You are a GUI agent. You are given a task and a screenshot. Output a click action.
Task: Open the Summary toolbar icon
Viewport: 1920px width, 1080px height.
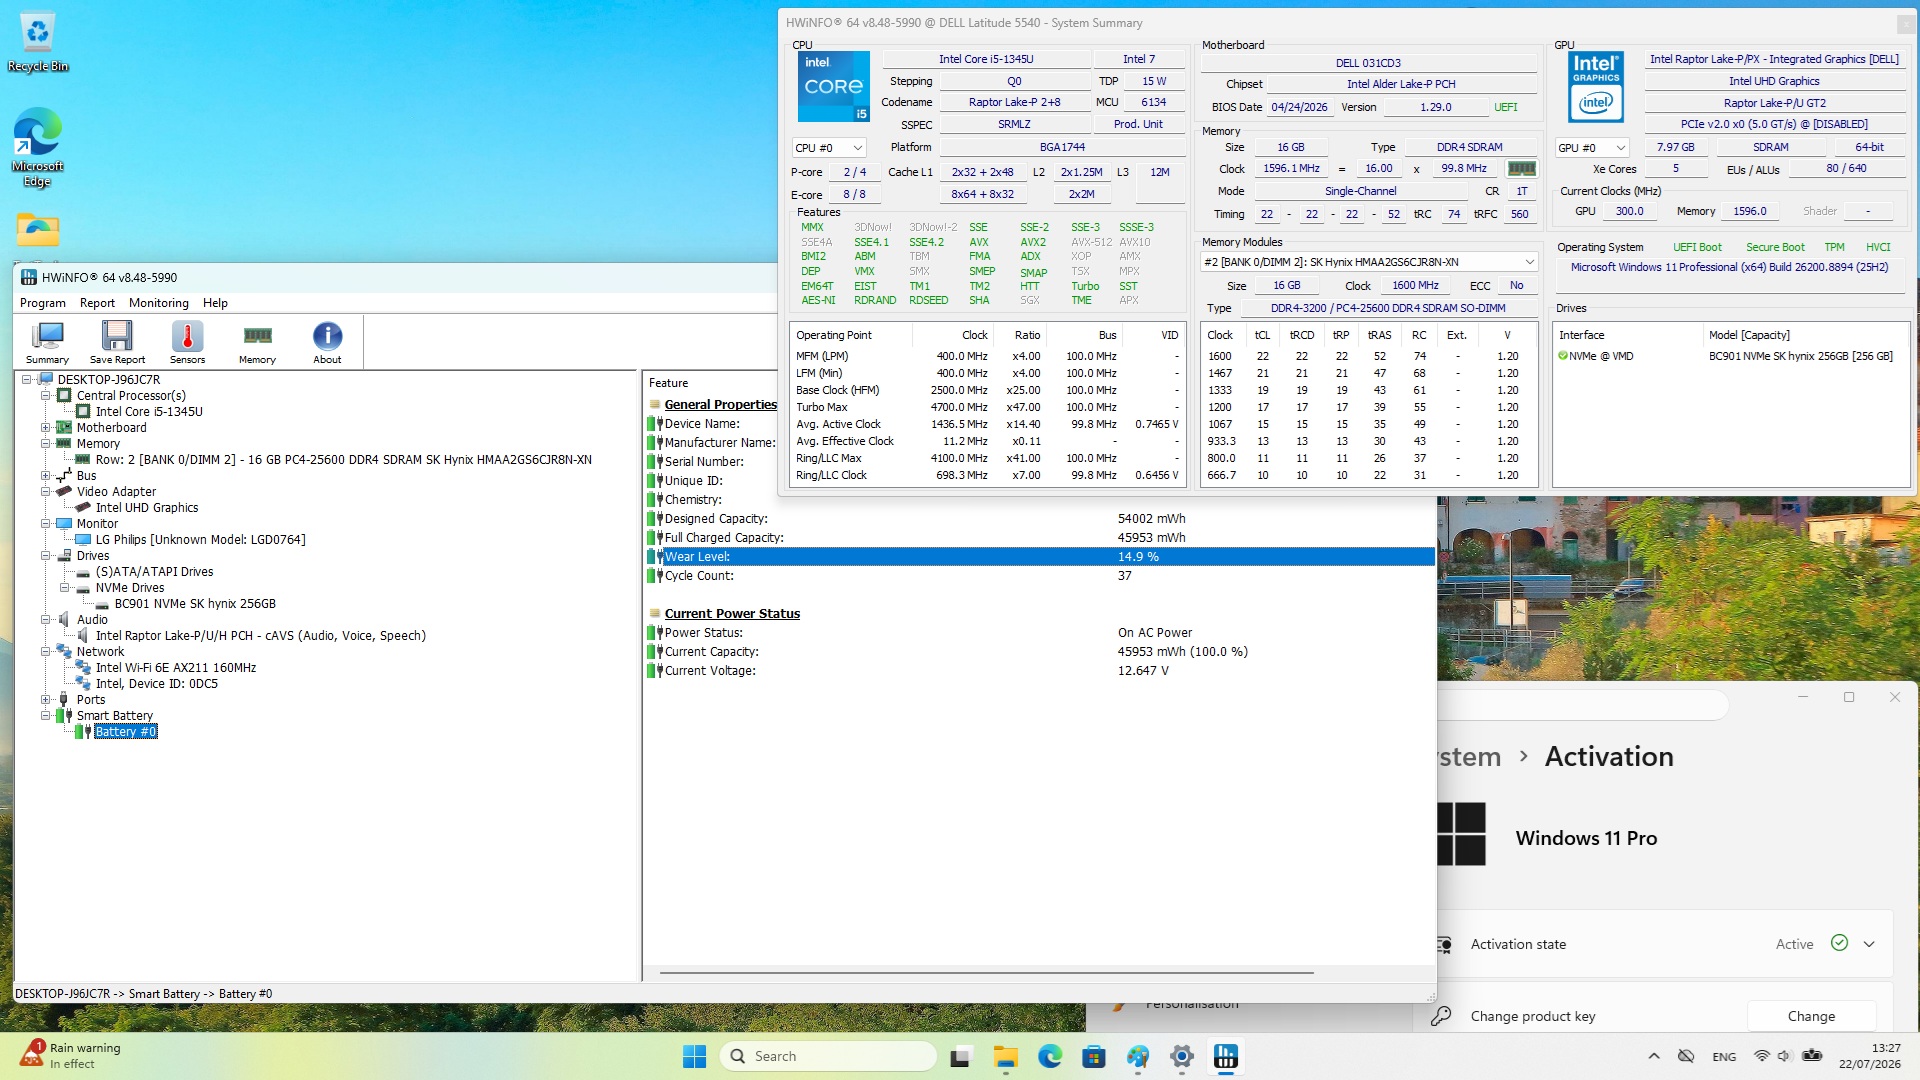pyautogui.click(x=47, y=342)
